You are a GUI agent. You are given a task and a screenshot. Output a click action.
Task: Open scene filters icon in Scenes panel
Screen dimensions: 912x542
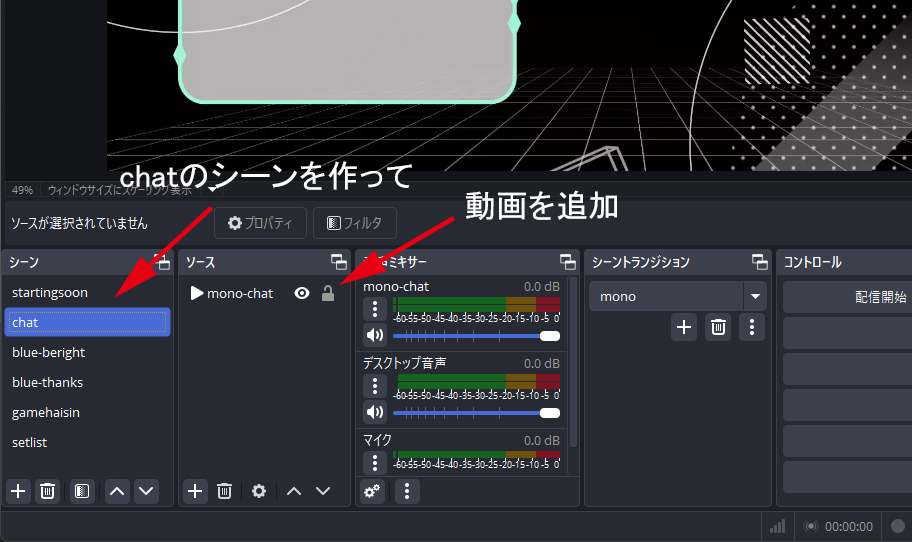(82, 491)
